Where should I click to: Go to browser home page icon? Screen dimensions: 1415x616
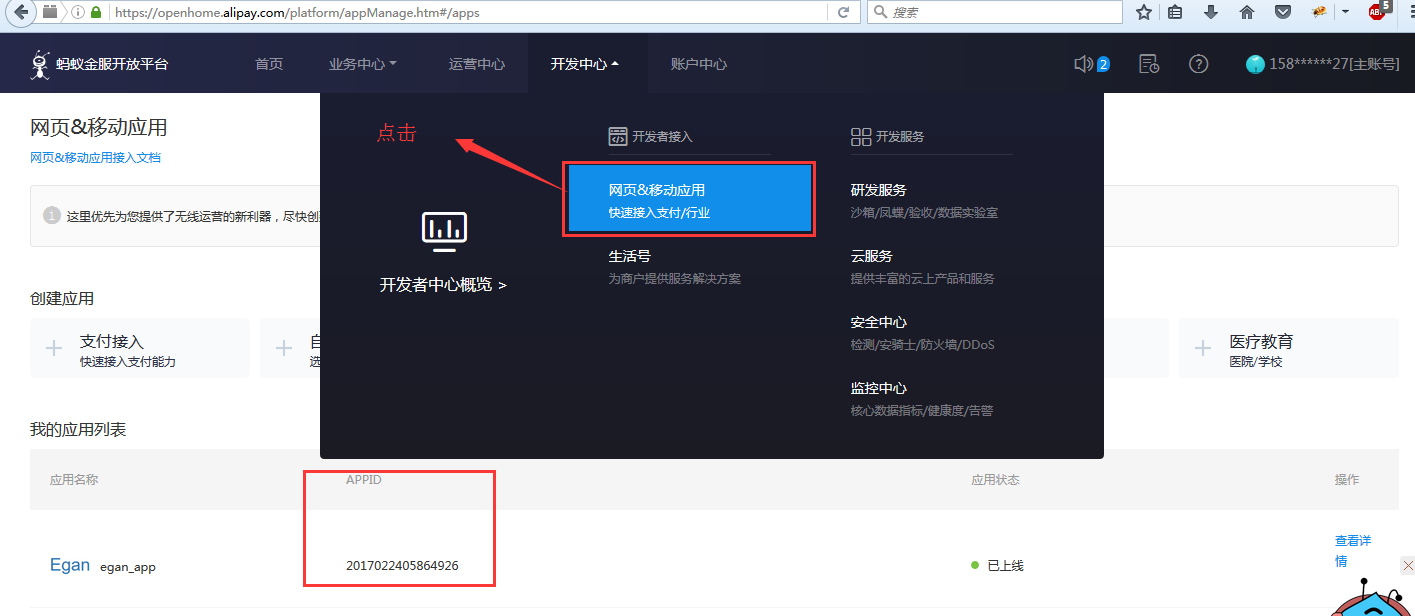(x=1246, y=12)
